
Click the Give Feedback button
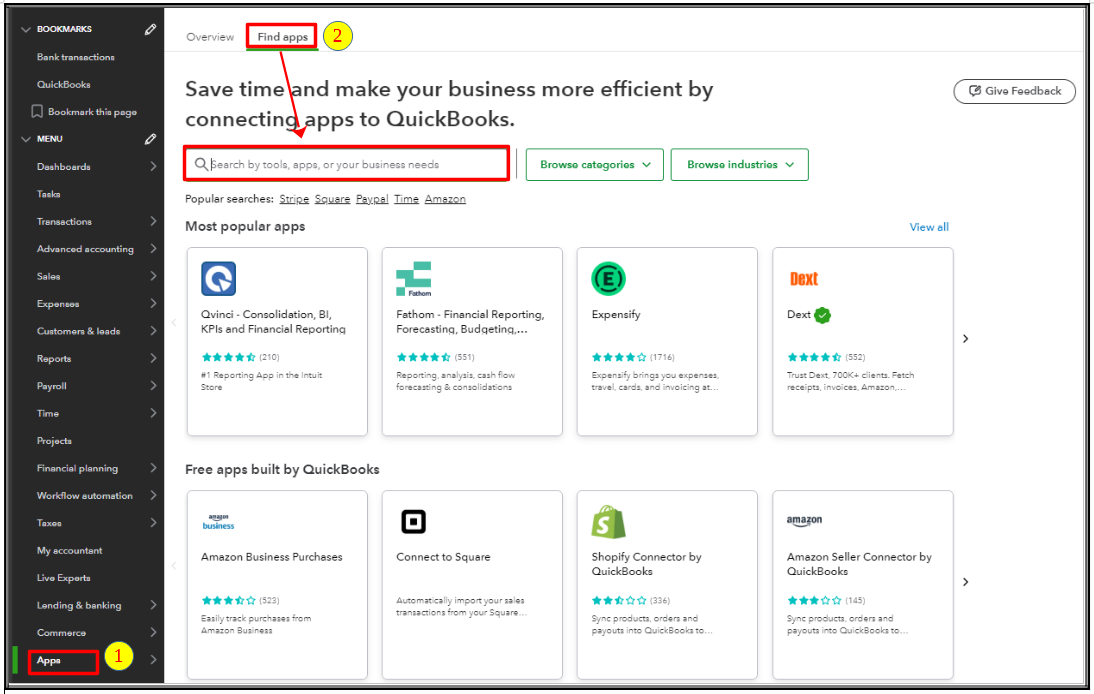[1014, 91]
